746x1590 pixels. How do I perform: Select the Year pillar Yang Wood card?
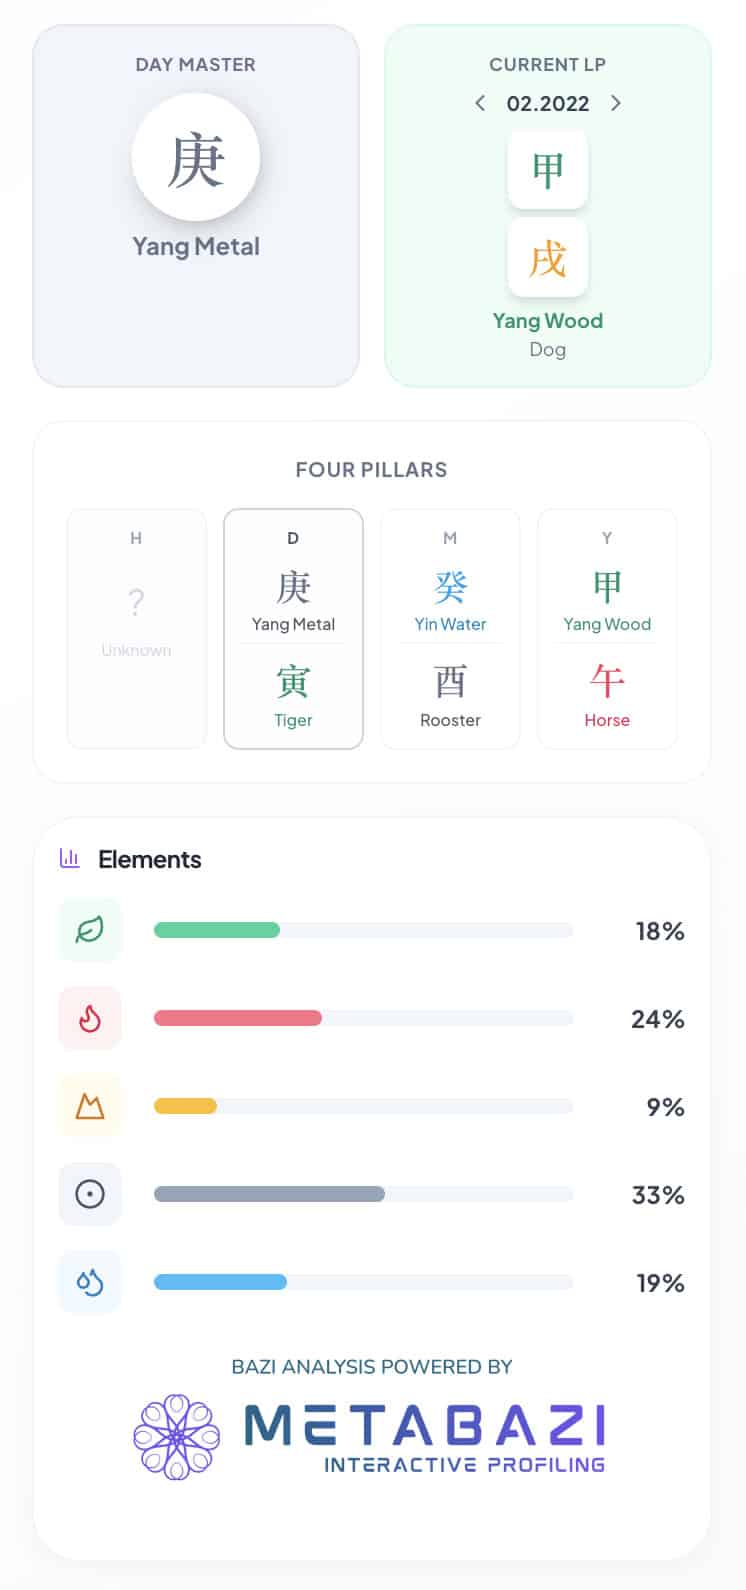tap(607, 628)
